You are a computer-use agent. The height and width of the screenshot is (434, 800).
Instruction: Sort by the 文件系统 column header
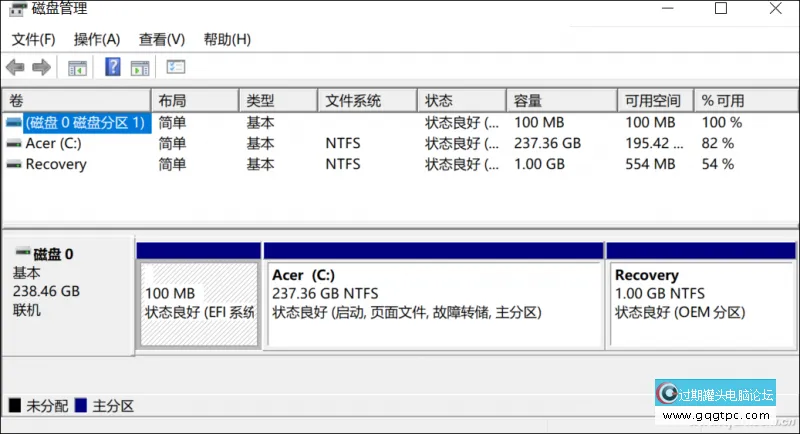click(367, 100)
